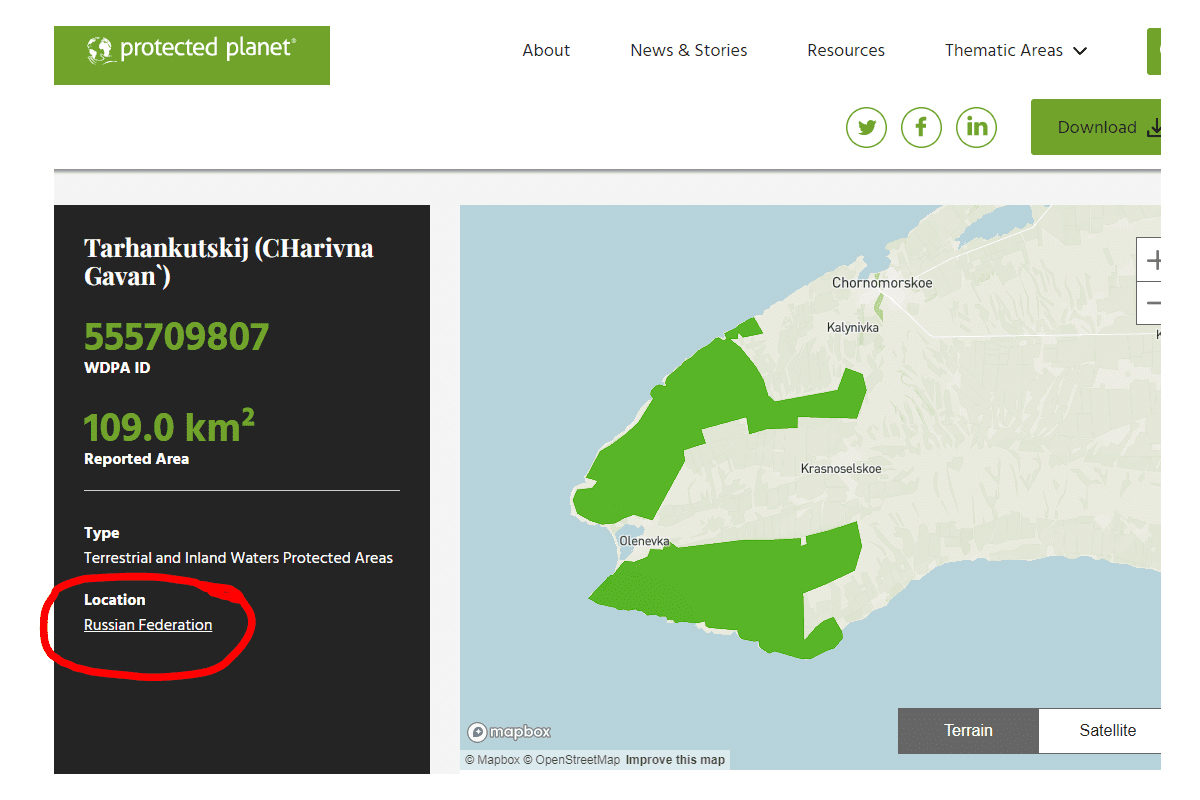This screenshot has width=1200, height=800.
Task: Open the About menu item
Action: click(x=546, y=50)
